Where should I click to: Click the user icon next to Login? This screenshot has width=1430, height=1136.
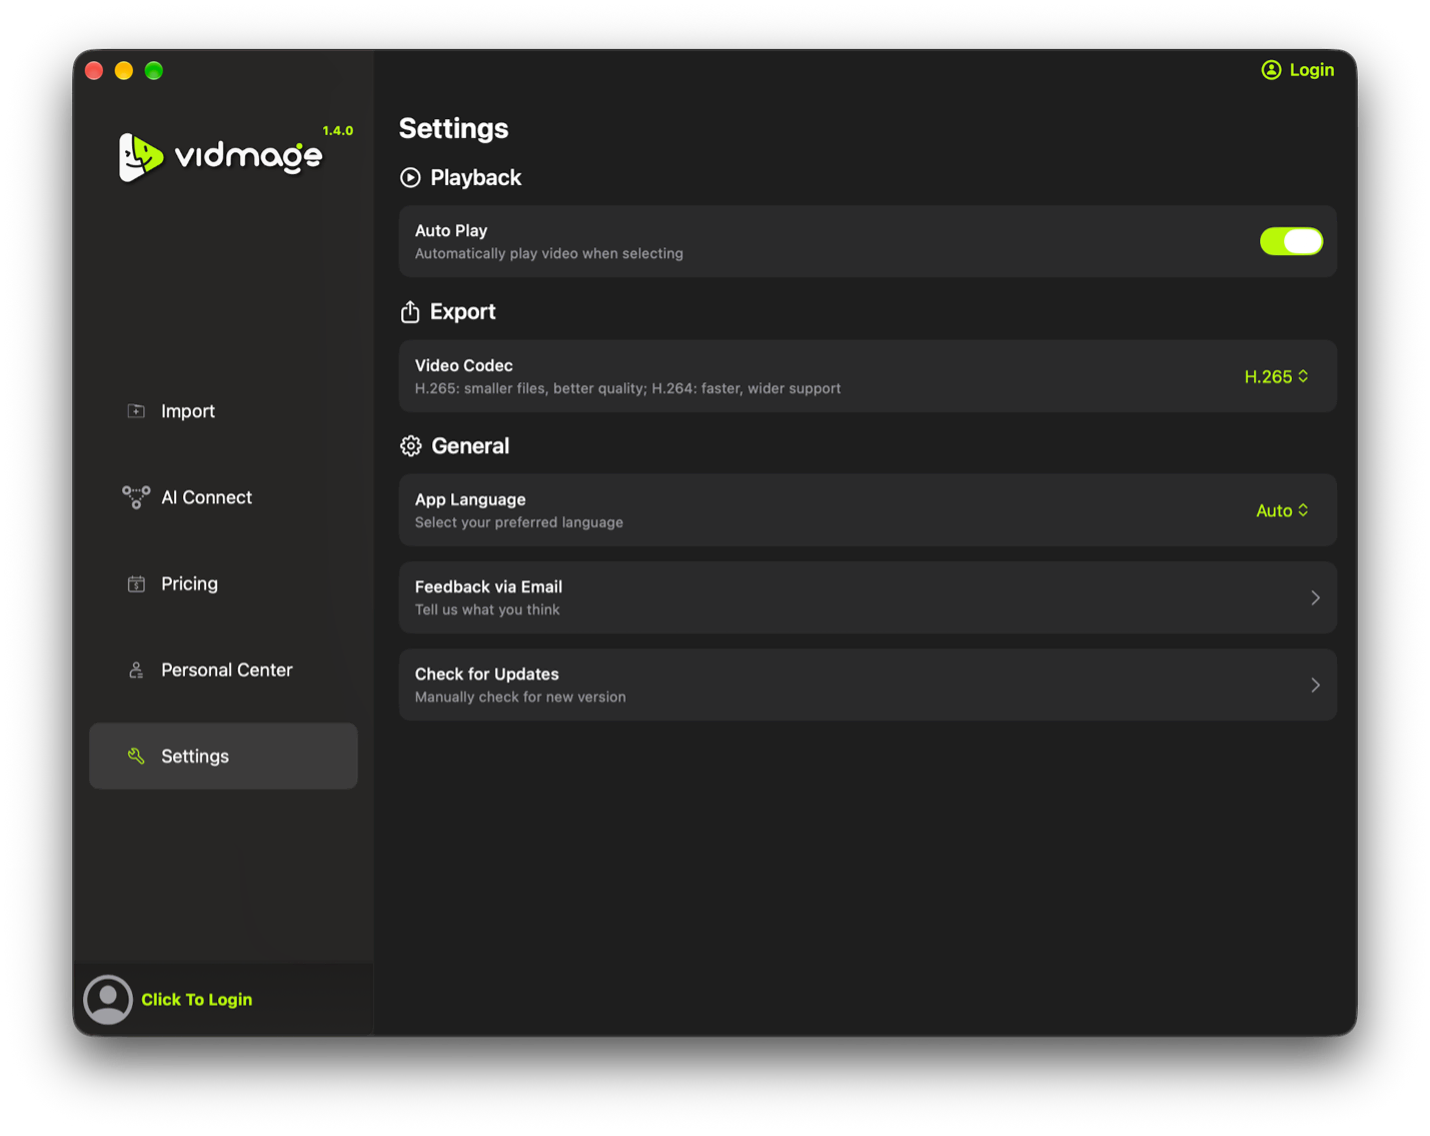1271,70
